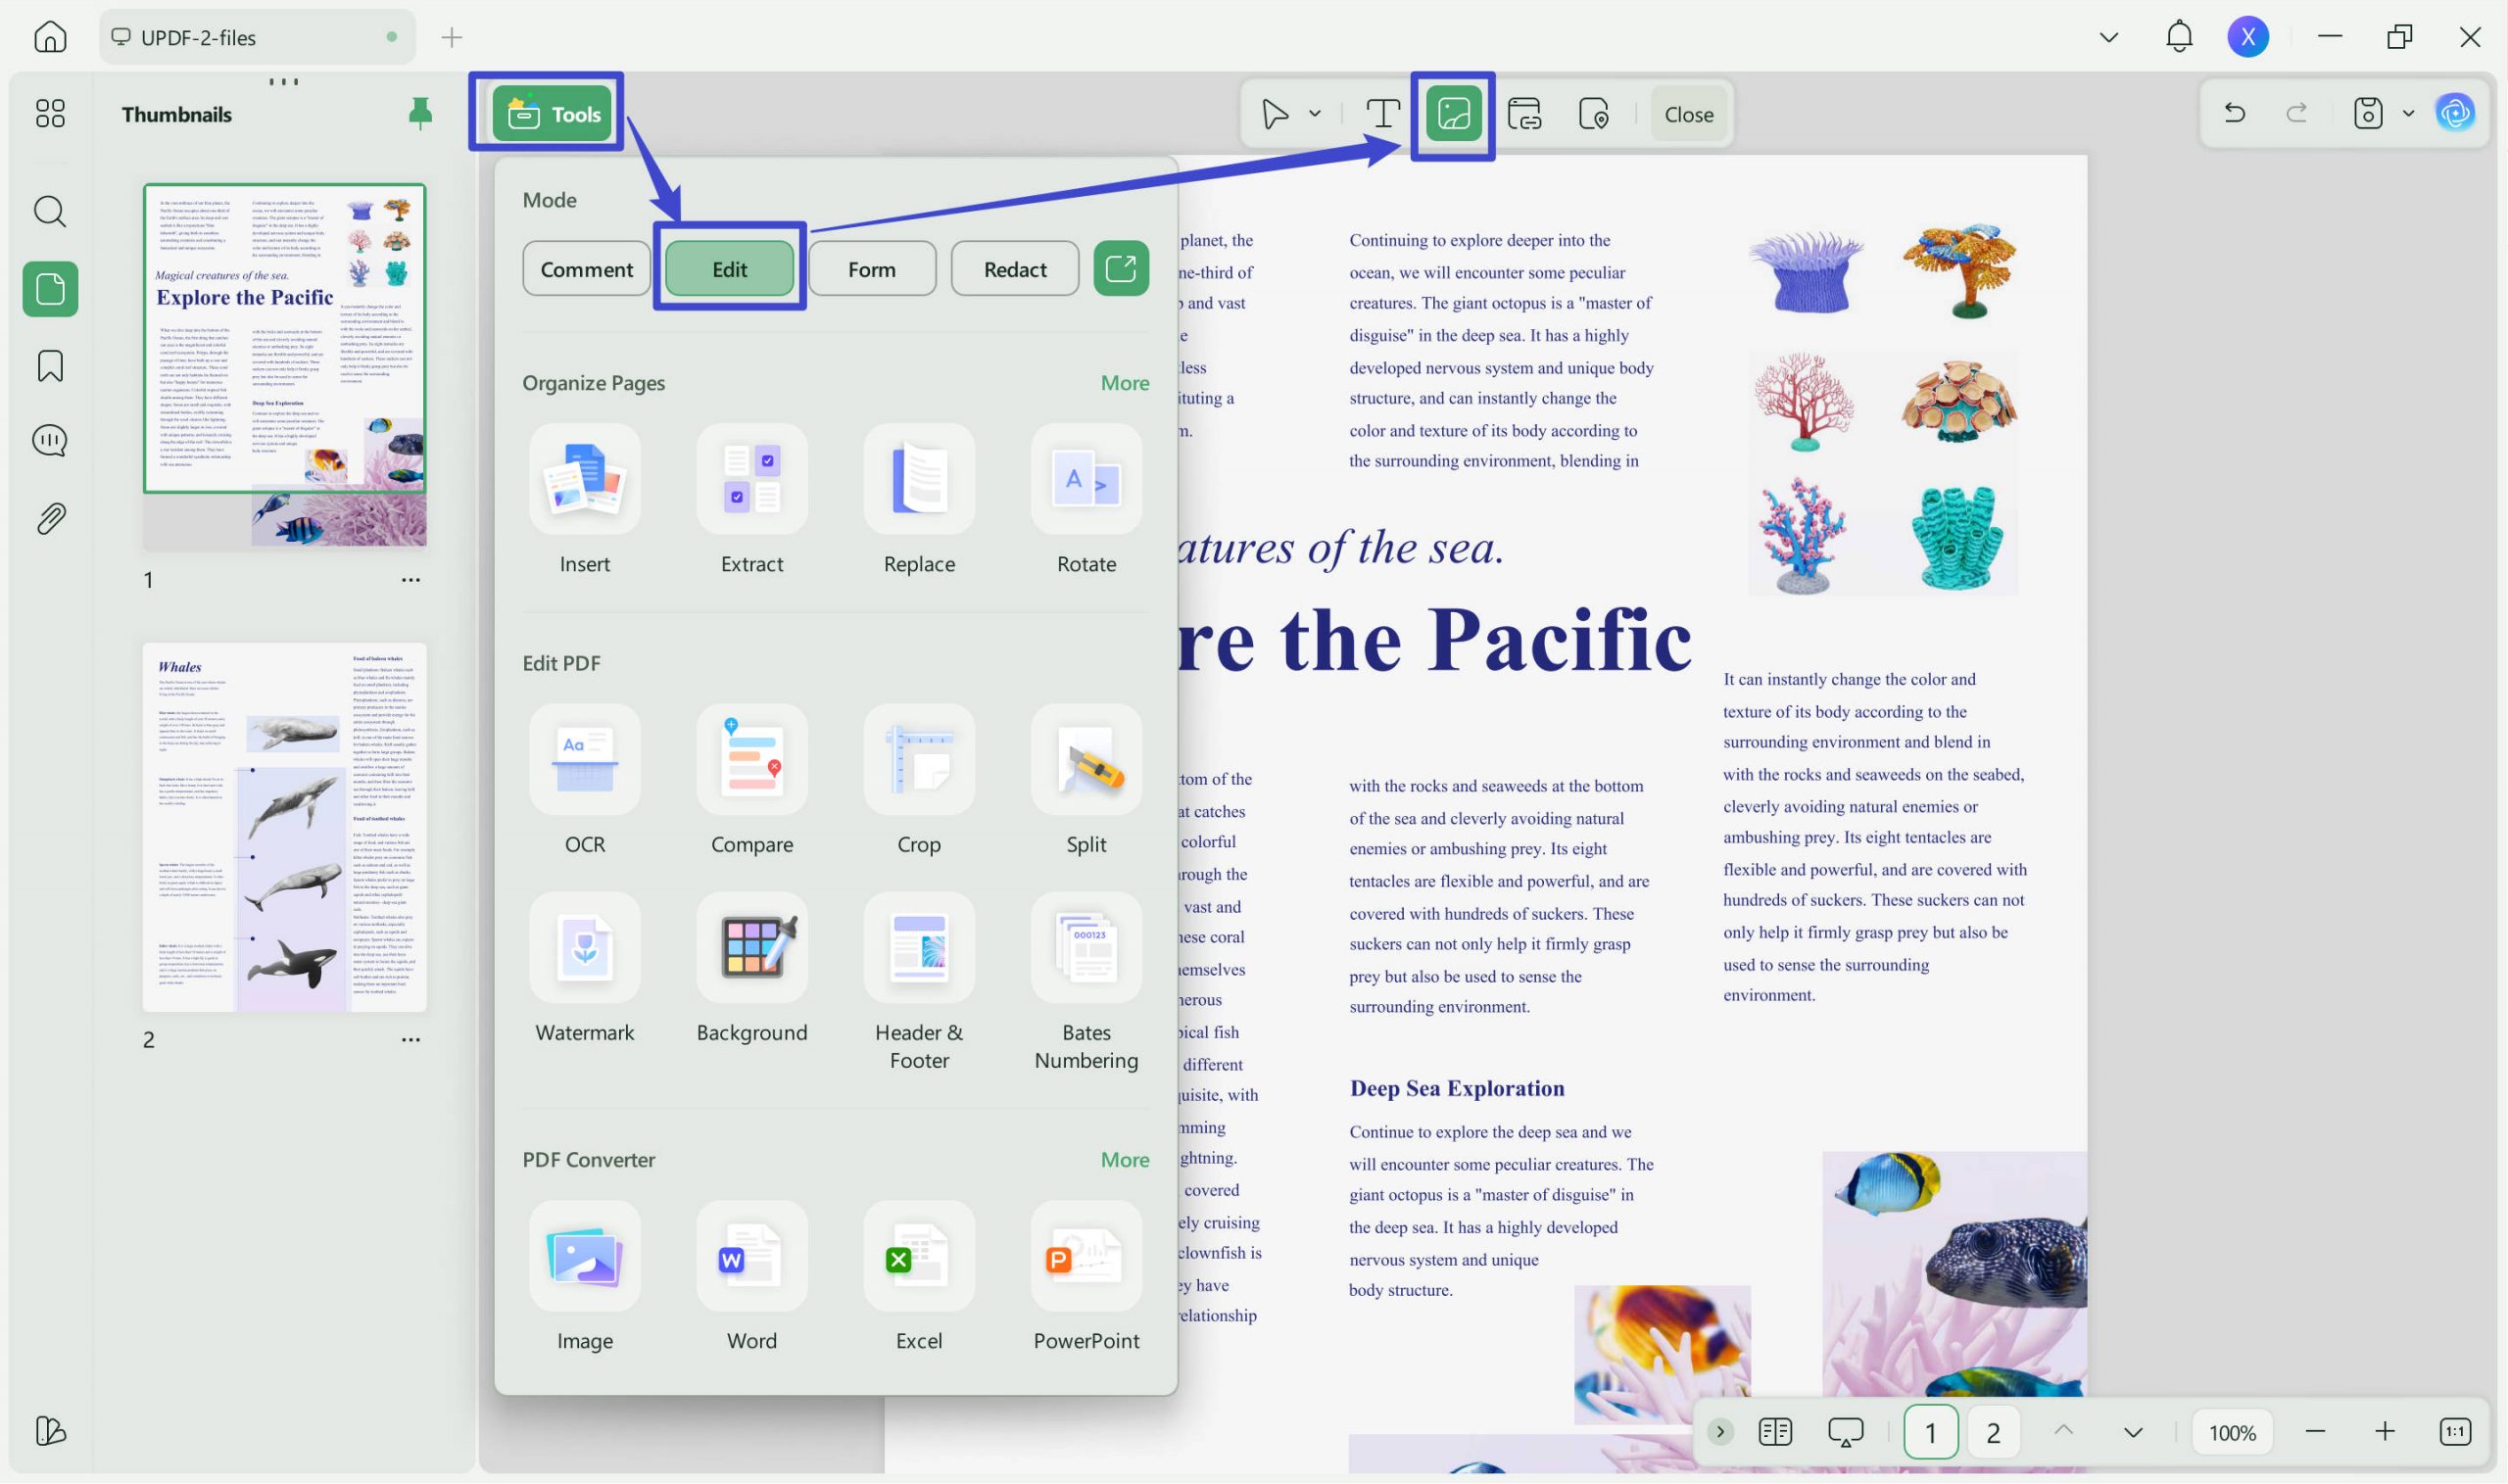This screenshot has height=1484, width=2508.
Task: Close the edit toolbar
Action: coord(1689,114)
